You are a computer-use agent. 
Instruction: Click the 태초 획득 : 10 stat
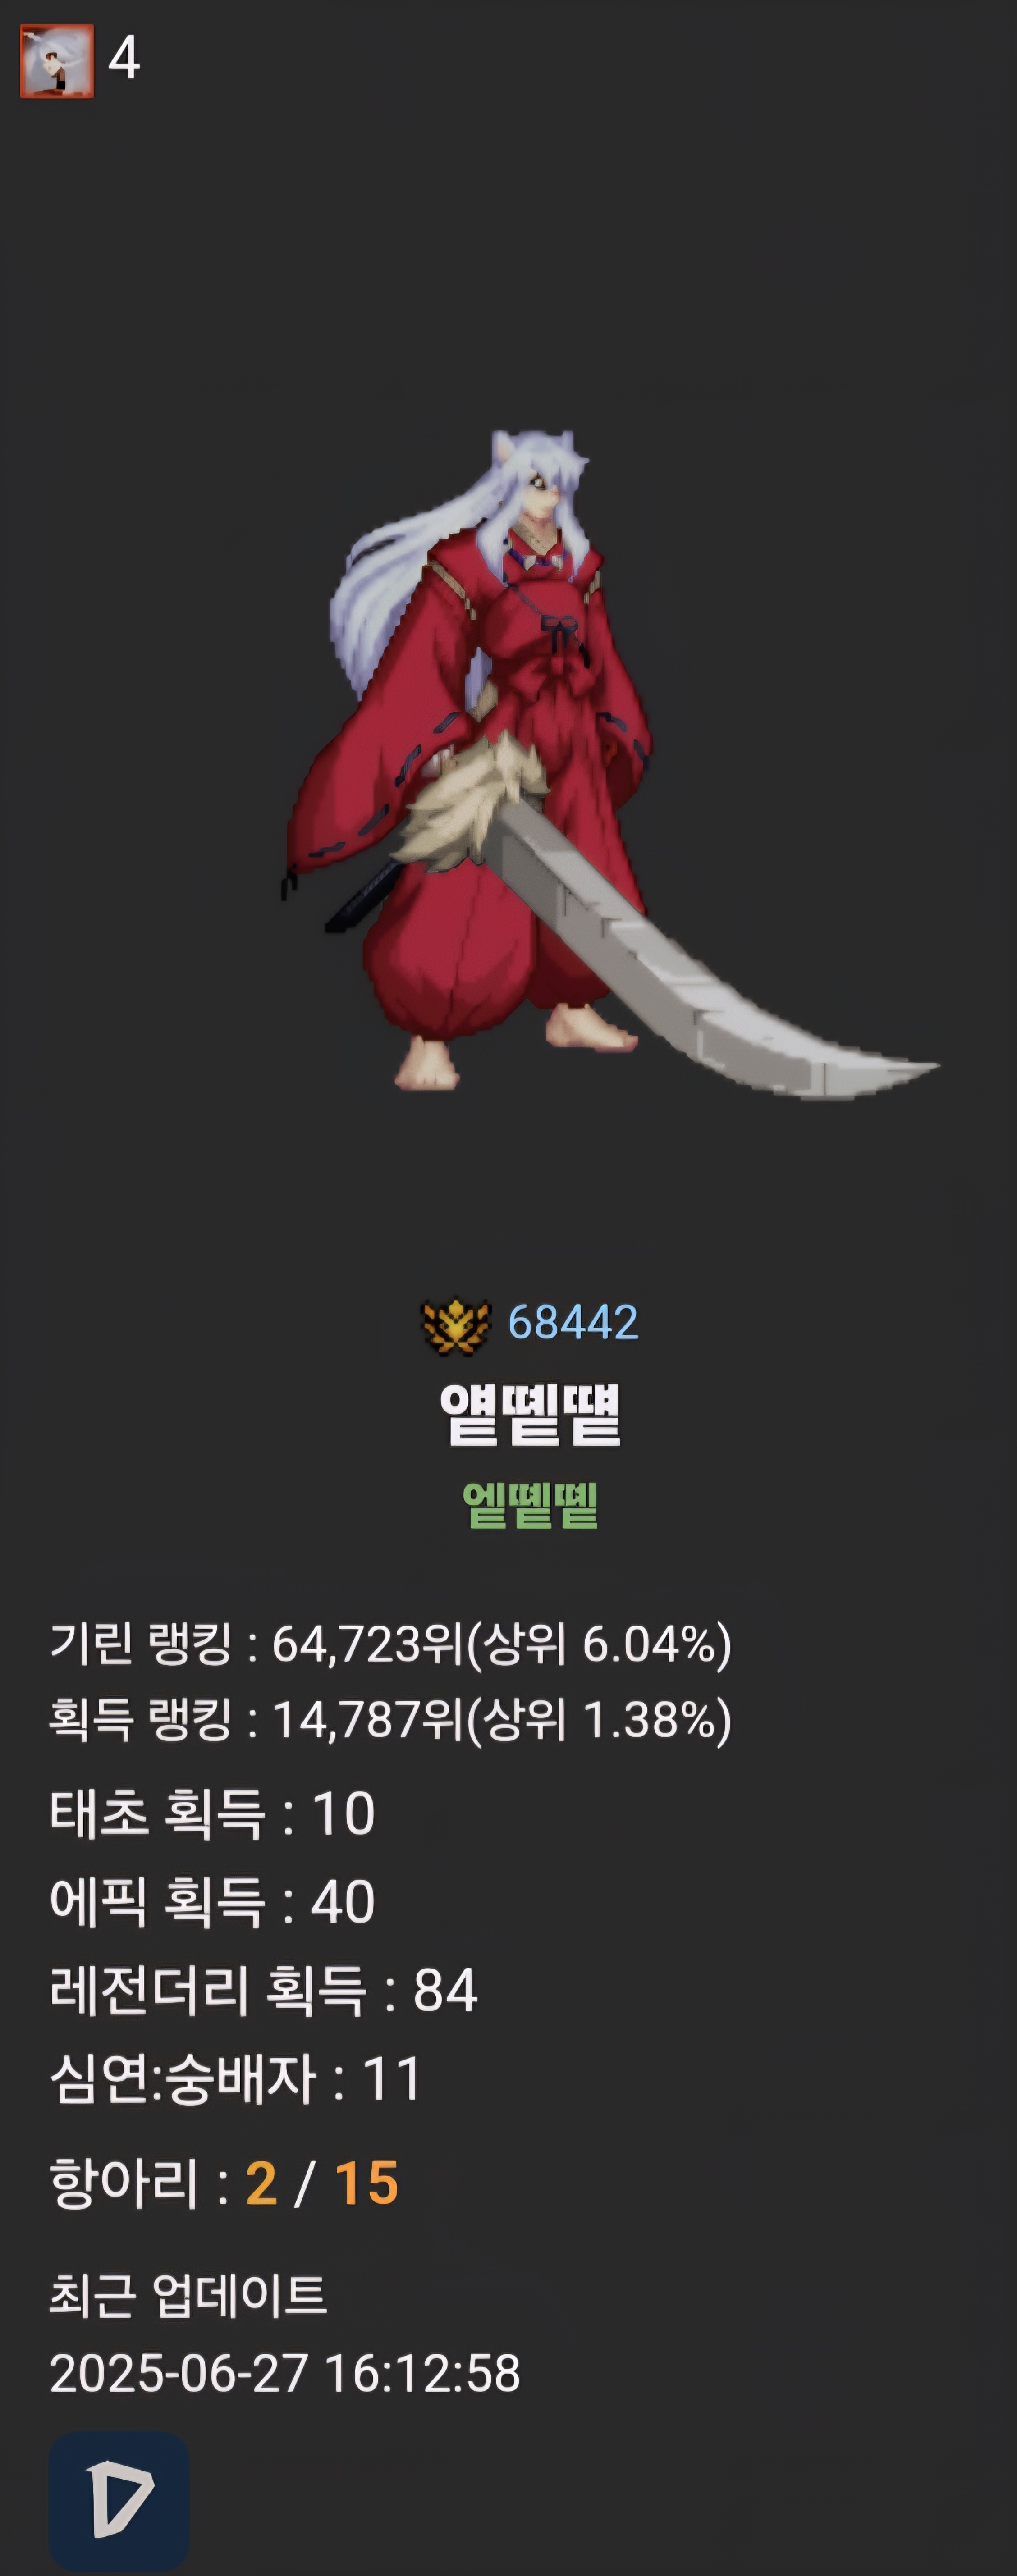[x=212, y=1813]
